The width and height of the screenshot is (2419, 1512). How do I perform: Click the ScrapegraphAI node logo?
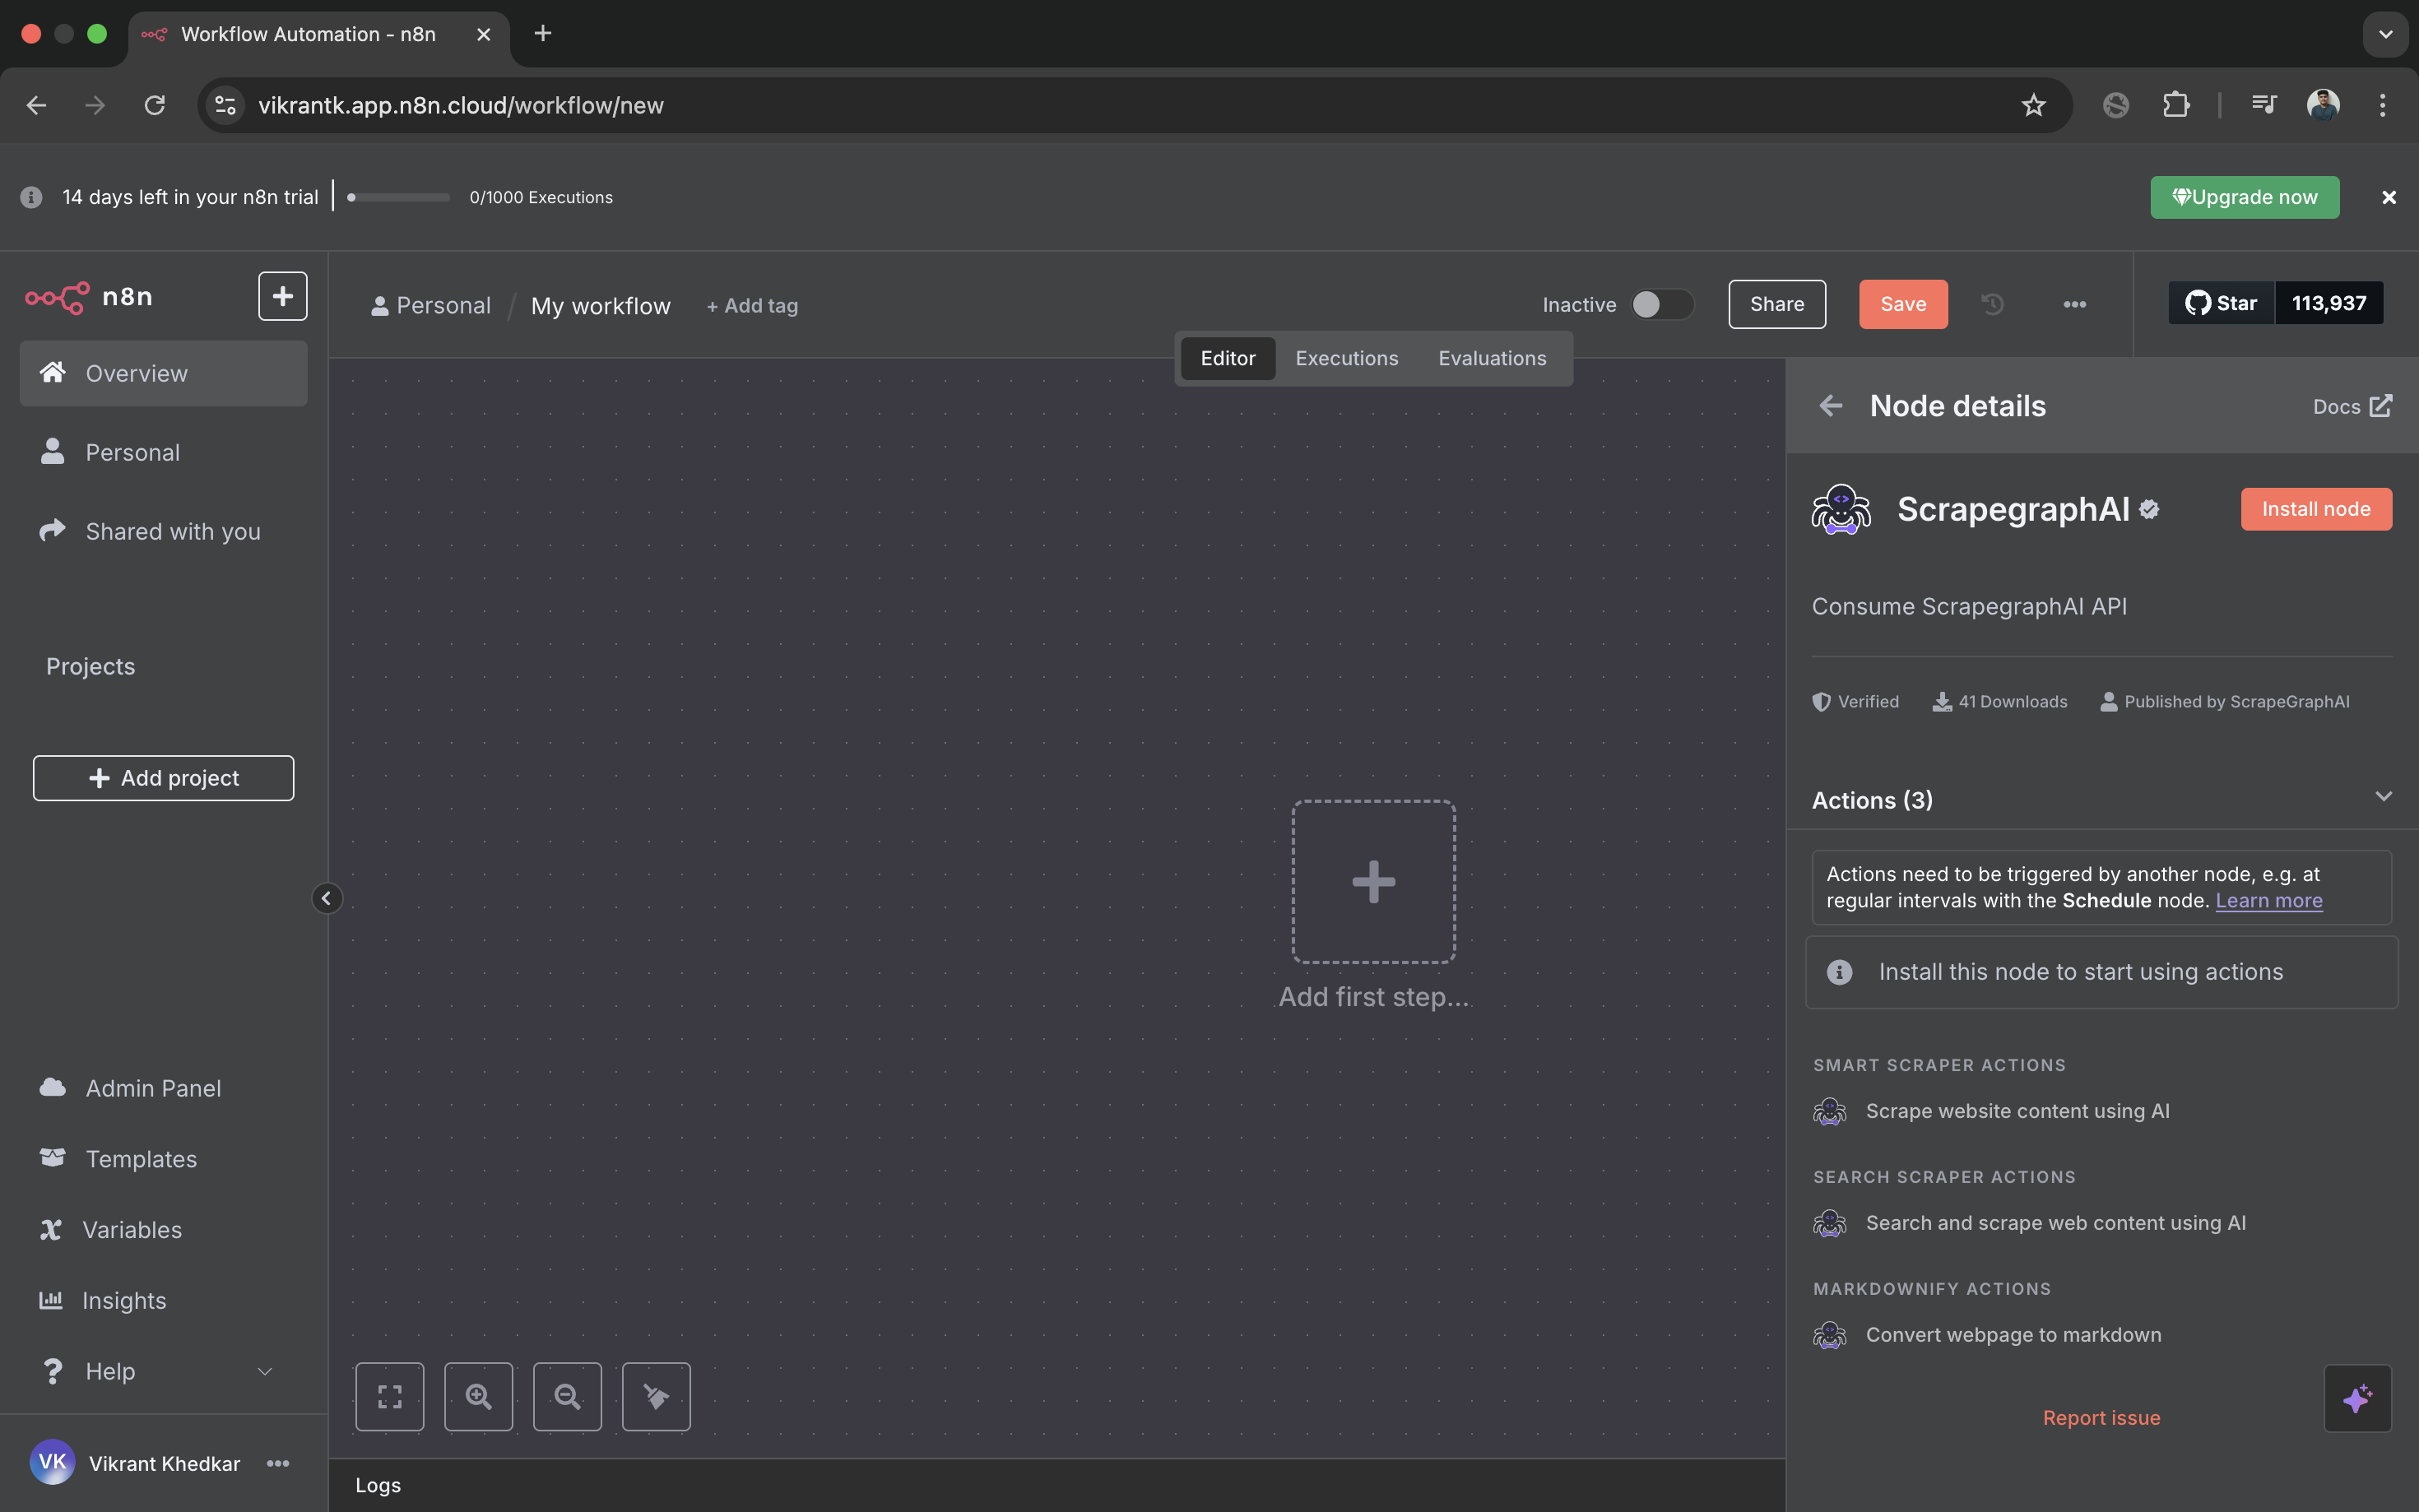coord(1841,510)
